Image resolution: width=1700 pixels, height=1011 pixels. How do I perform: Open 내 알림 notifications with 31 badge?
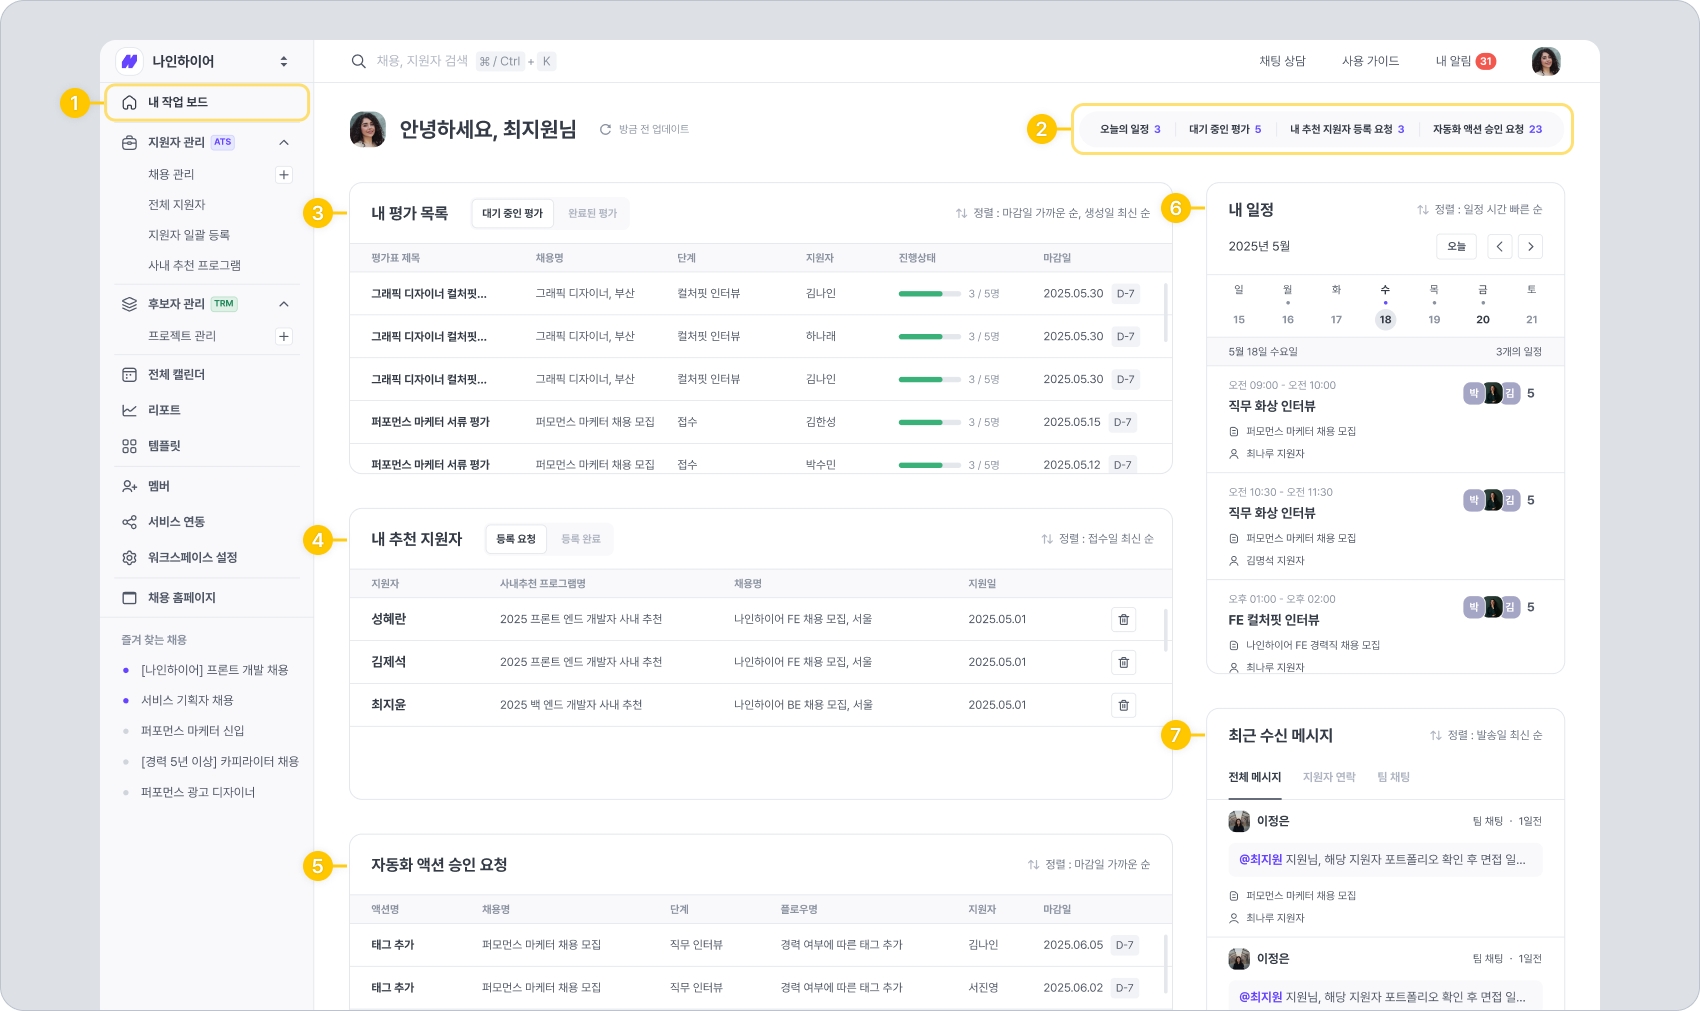pyautogui.click(x=1465, y=61)
